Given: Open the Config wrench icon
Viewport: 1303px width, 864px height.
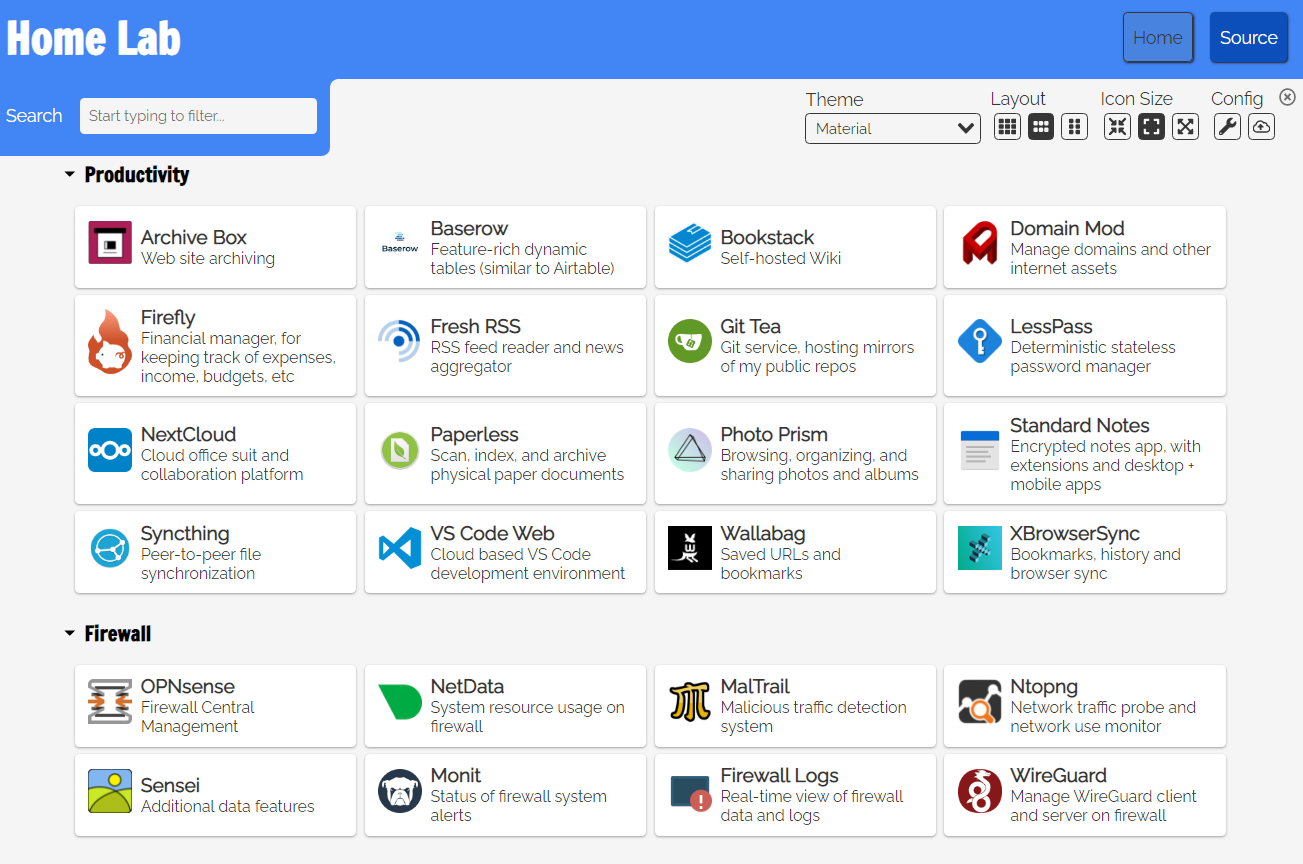Looking at the screenshot, I should 1227,126.
